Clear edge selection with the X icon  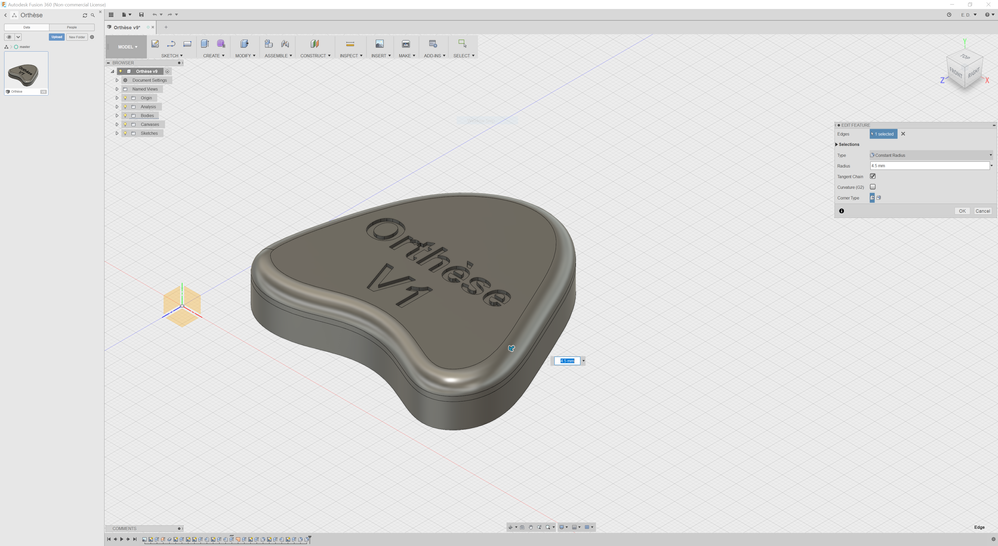point(903,134)
